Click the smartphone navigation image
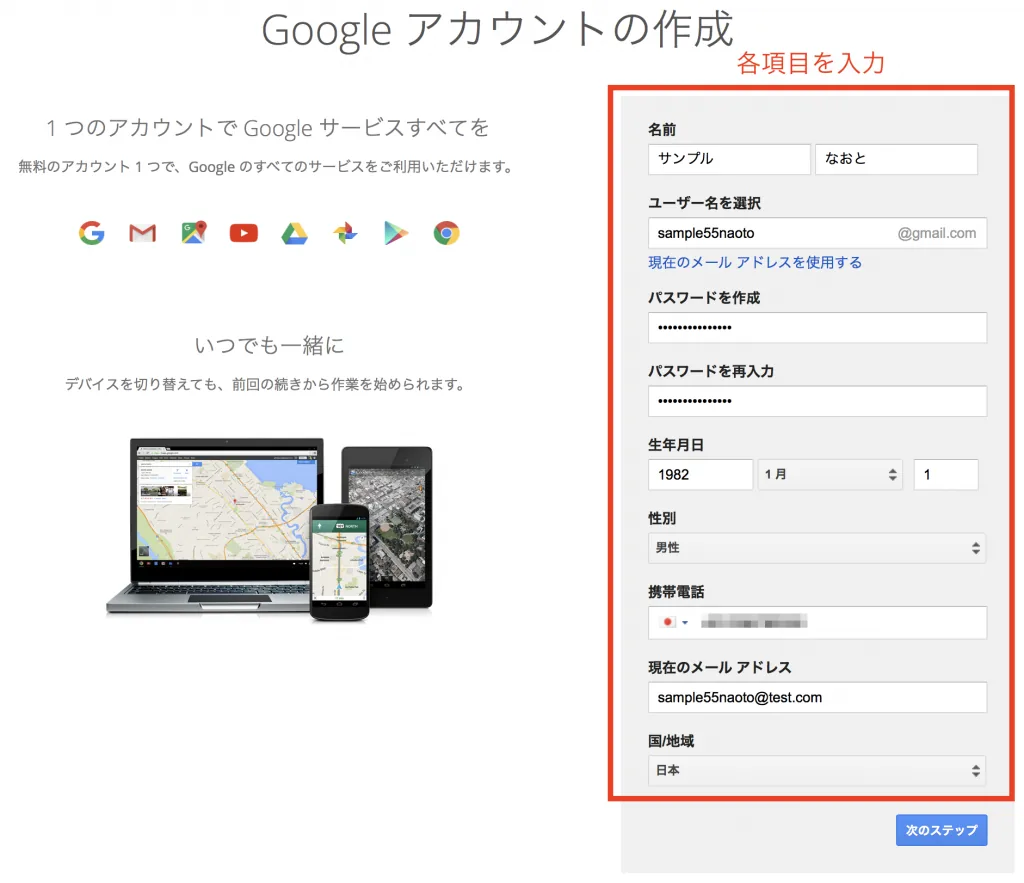Screen dimensions: 1024x883 pyautogui.click(x=340, y=562)
